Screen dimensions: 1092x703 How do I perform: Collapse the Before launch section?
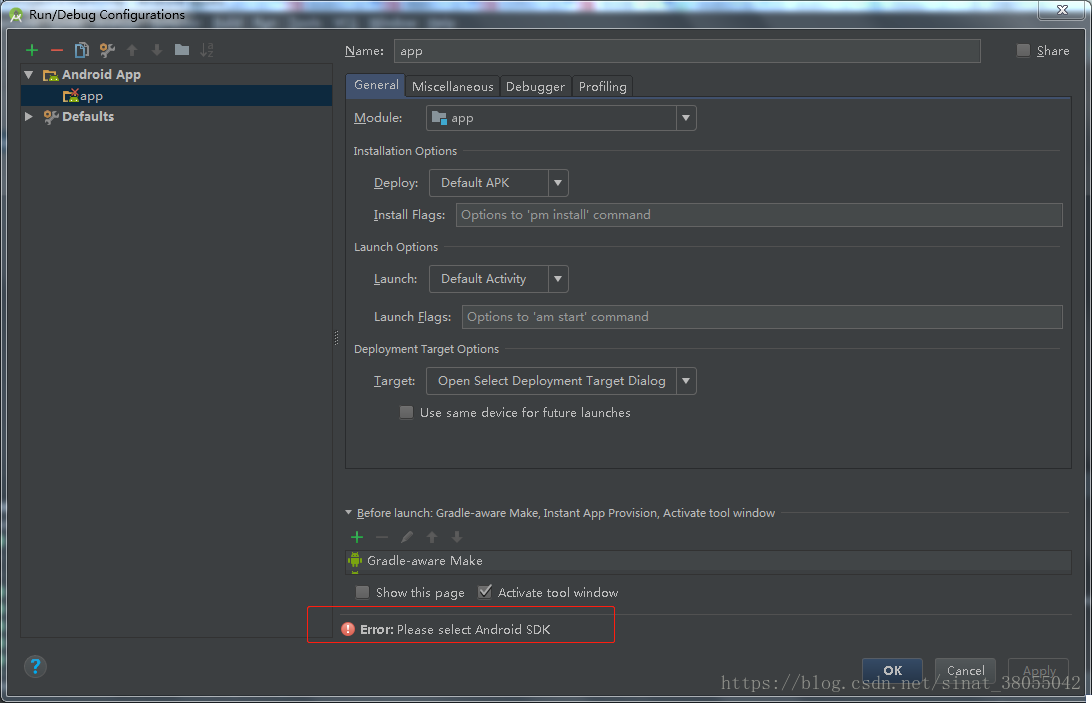pos(349,512)
